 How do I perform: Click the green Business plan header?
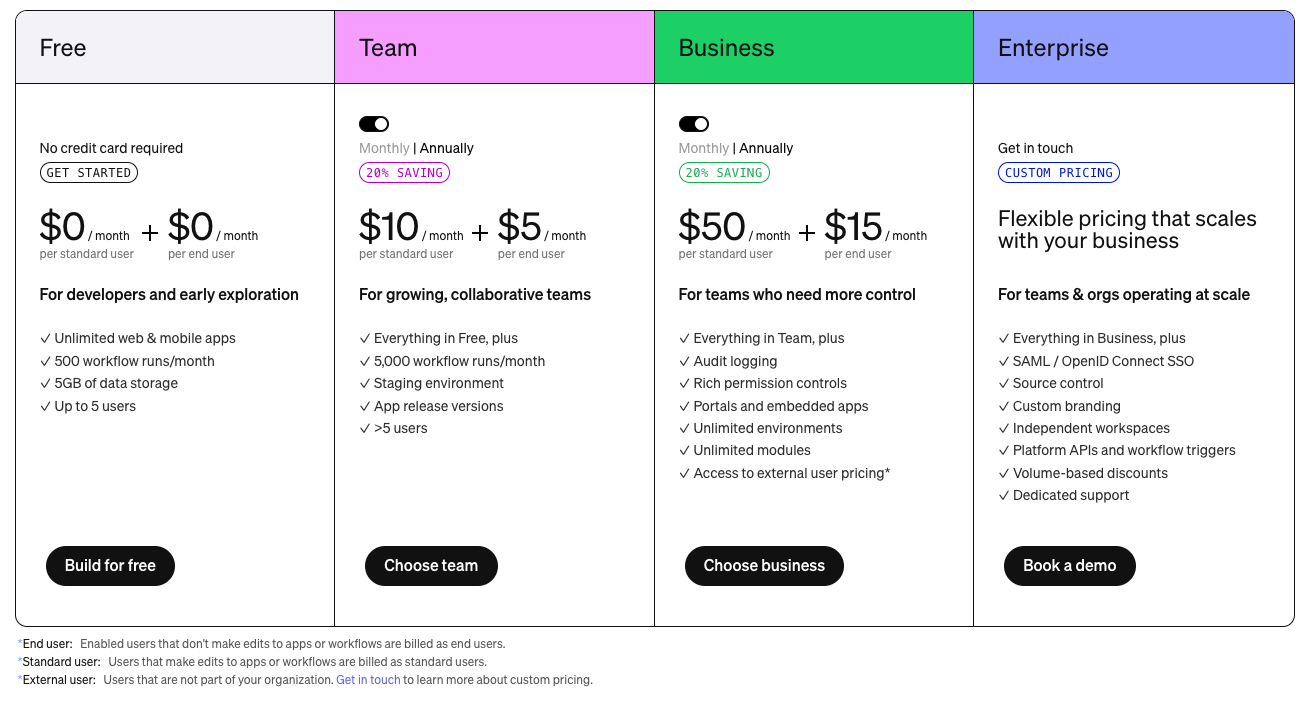(813, 48)
